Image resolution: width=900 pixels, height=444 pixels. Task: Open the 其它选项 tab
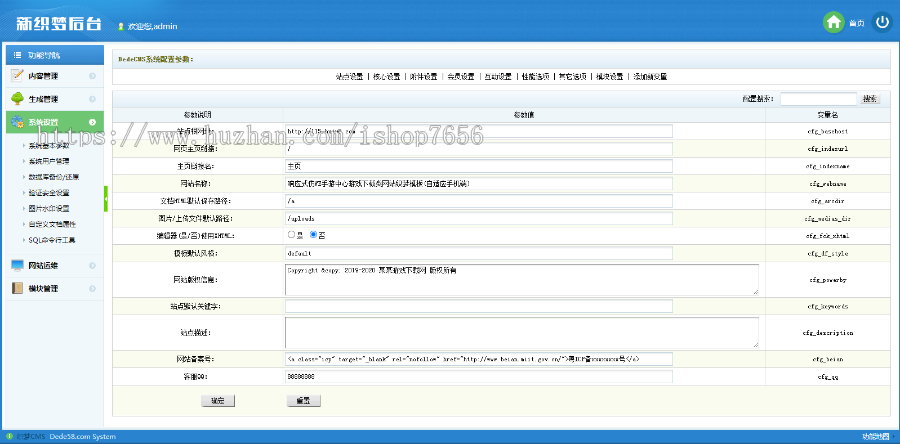point(573,76)
